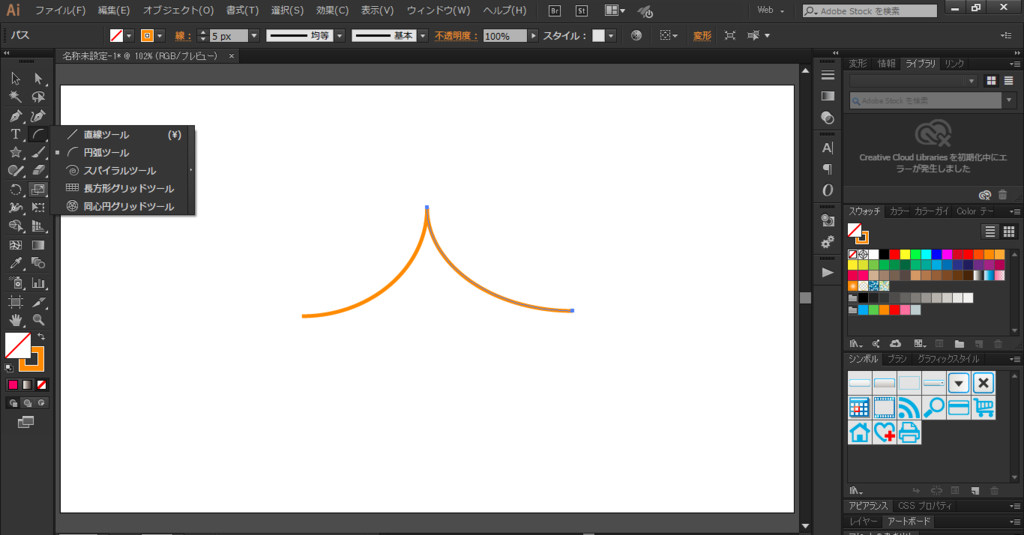Open the Web workspace switcher
This screenshot has height=535, width=1024.
point(771,10)
